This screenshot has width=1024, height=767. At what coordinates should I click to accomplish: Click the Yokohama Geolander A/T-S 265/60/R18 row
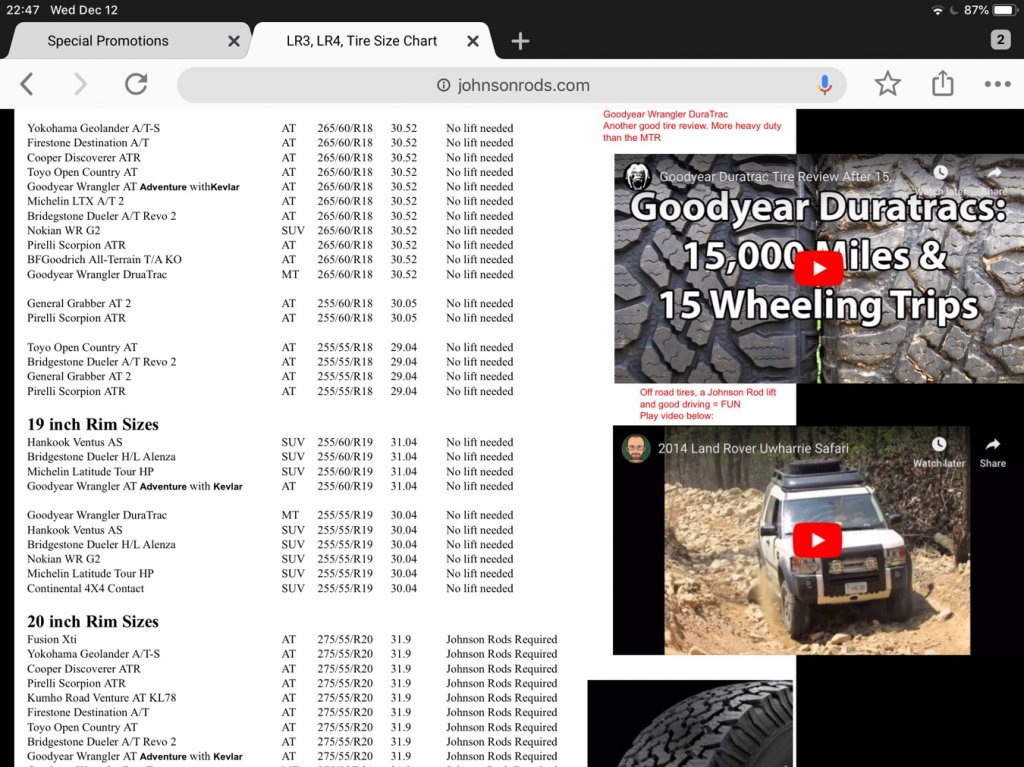[x=270, y=128]
